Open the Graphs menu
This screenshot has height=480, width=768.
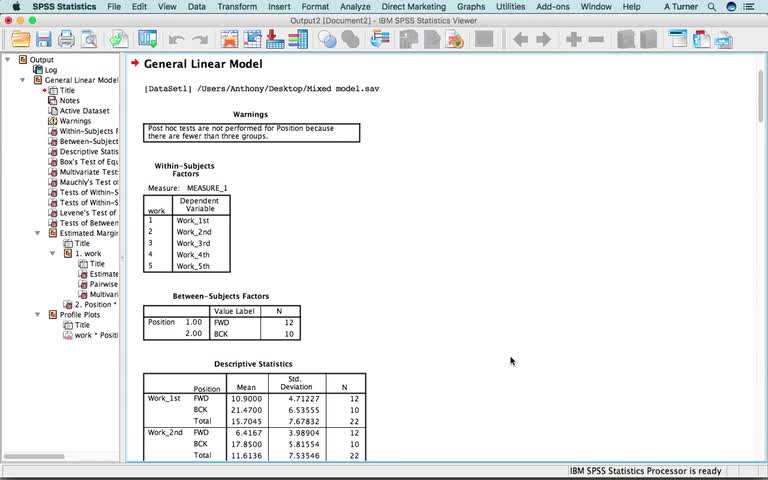pyautogui.click(x=471, y=7)
